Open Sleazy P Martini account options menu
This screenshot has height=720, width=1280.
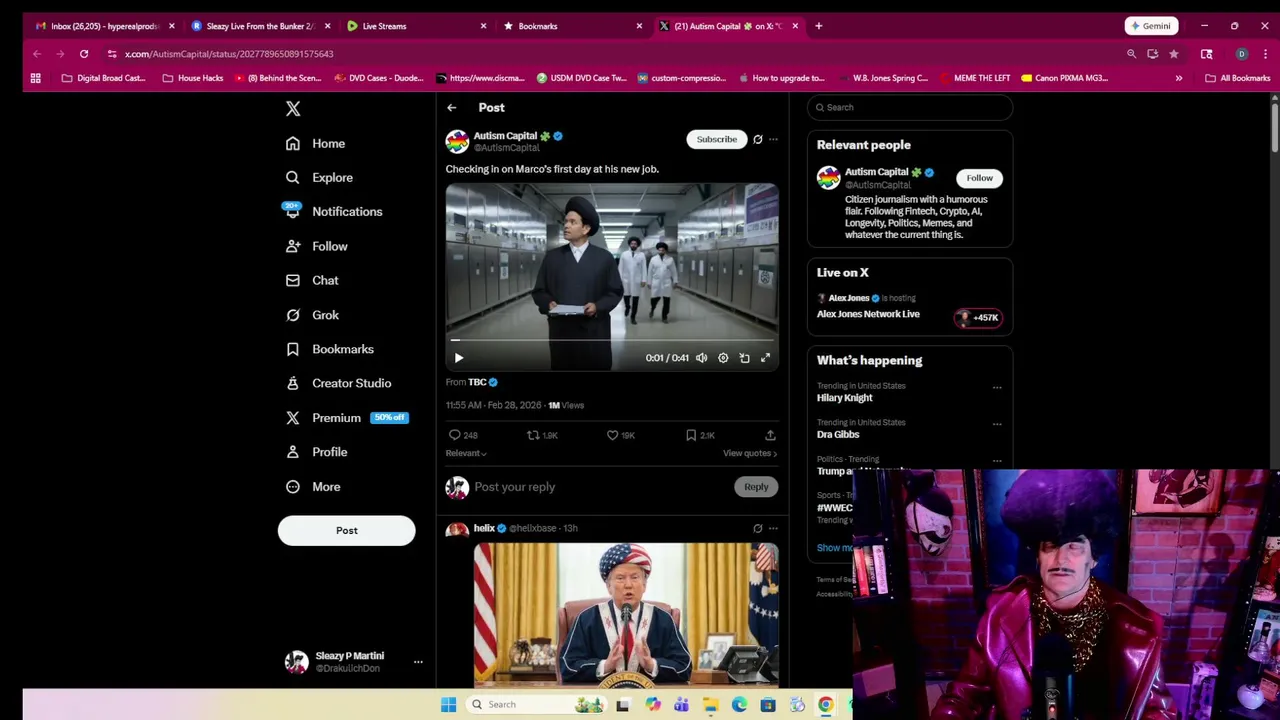pos(418,662)
